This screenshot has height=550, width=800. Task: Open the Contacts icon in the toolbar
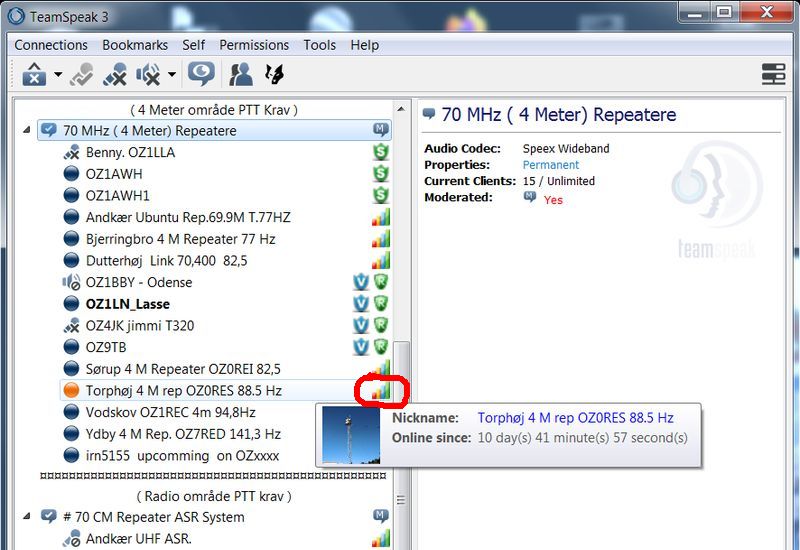point(241,74)
